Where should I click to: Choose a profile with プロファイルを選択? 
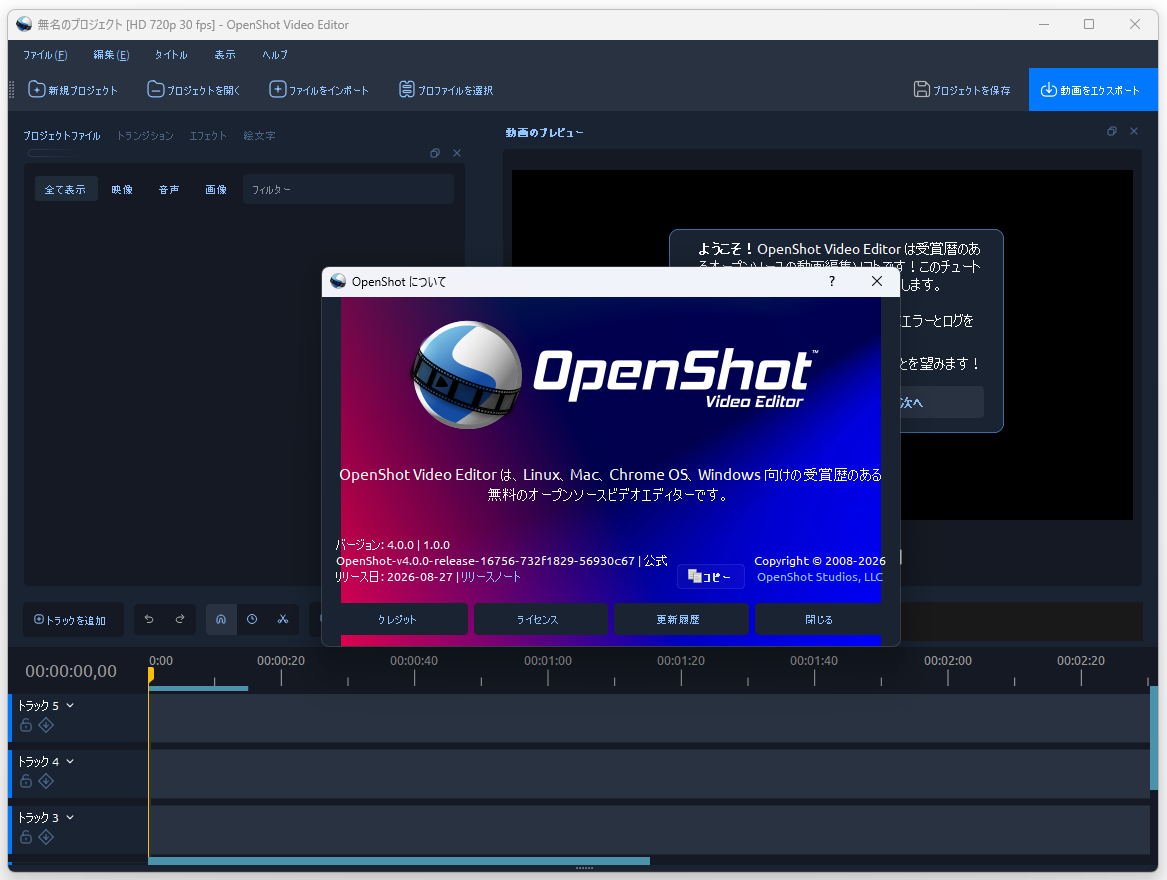pos(446,90)
